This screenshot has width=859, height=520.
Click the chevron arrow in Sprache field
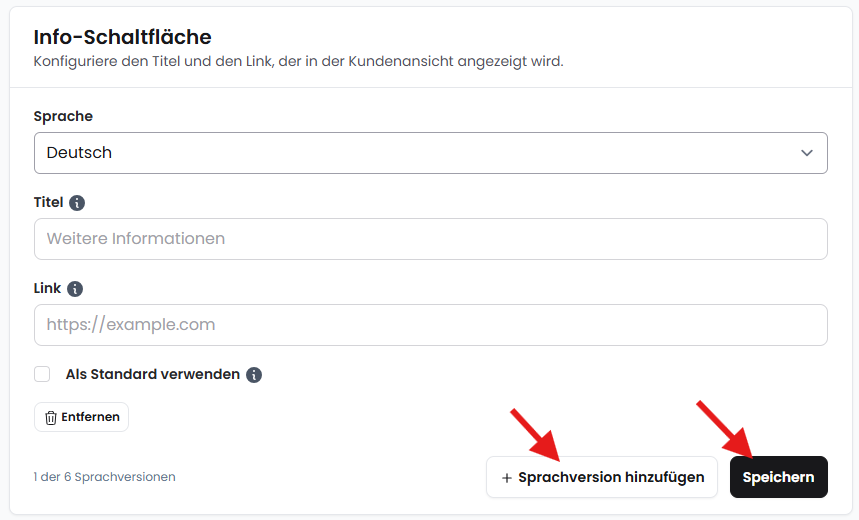click(x=806, y=153)
